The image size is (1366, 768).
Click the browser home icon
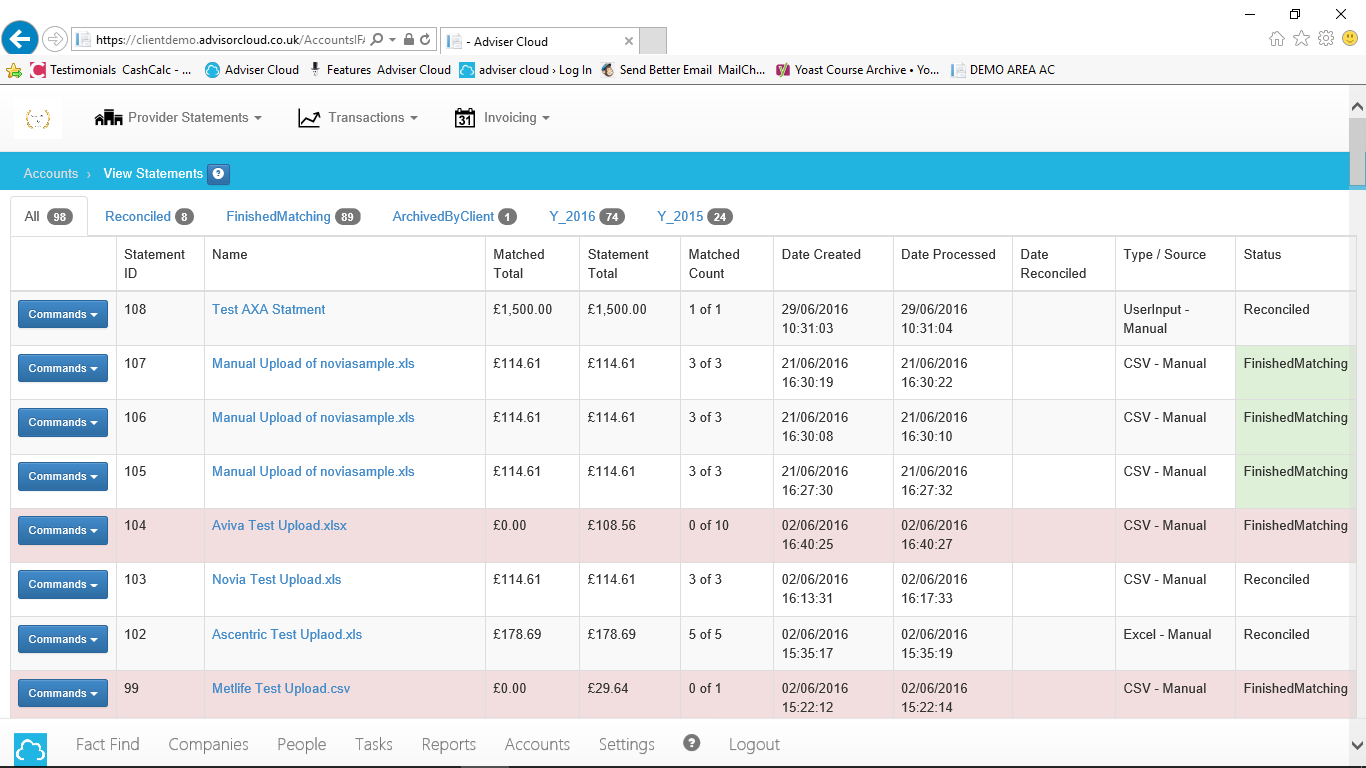[1277, 39]
